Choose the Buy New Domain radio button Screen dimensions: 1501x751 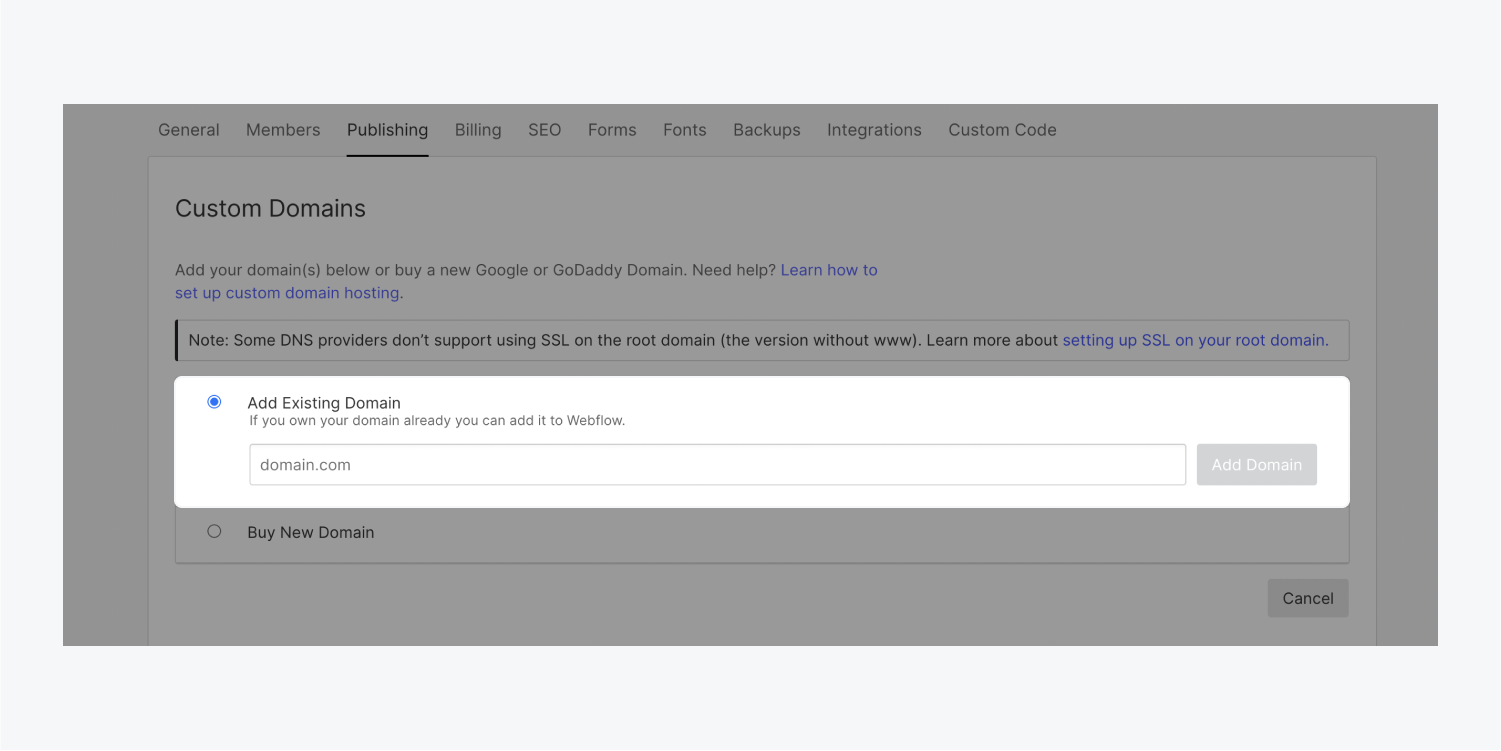(x=214, y=532)
